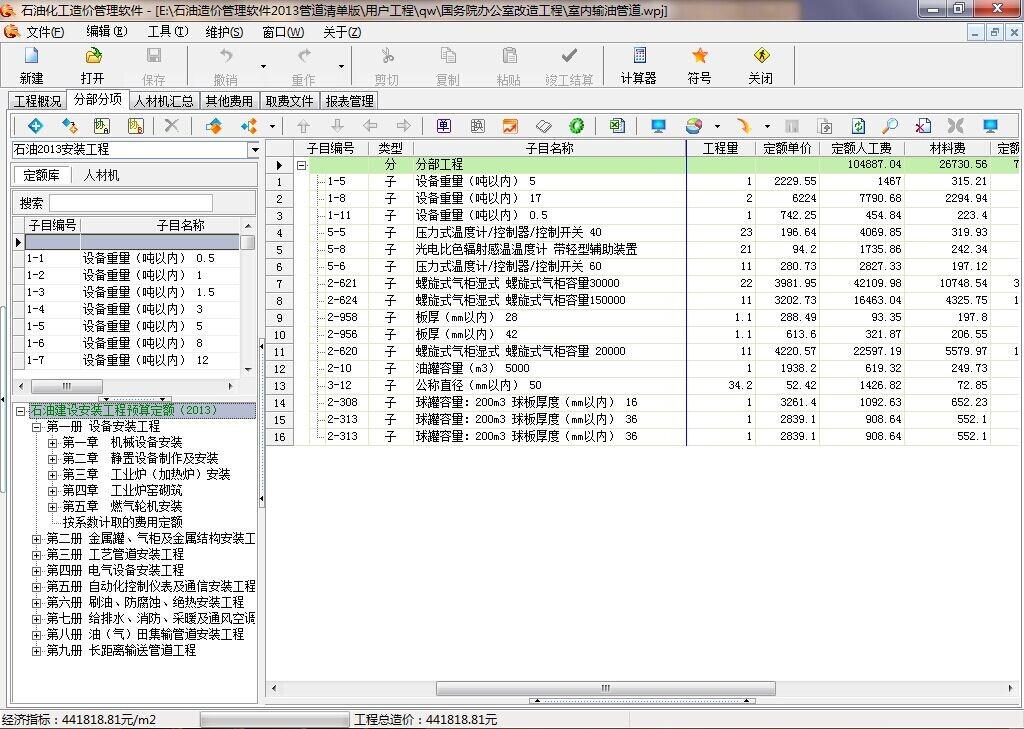
Task: Click the green circular gear icon
Action: point(576,125)
